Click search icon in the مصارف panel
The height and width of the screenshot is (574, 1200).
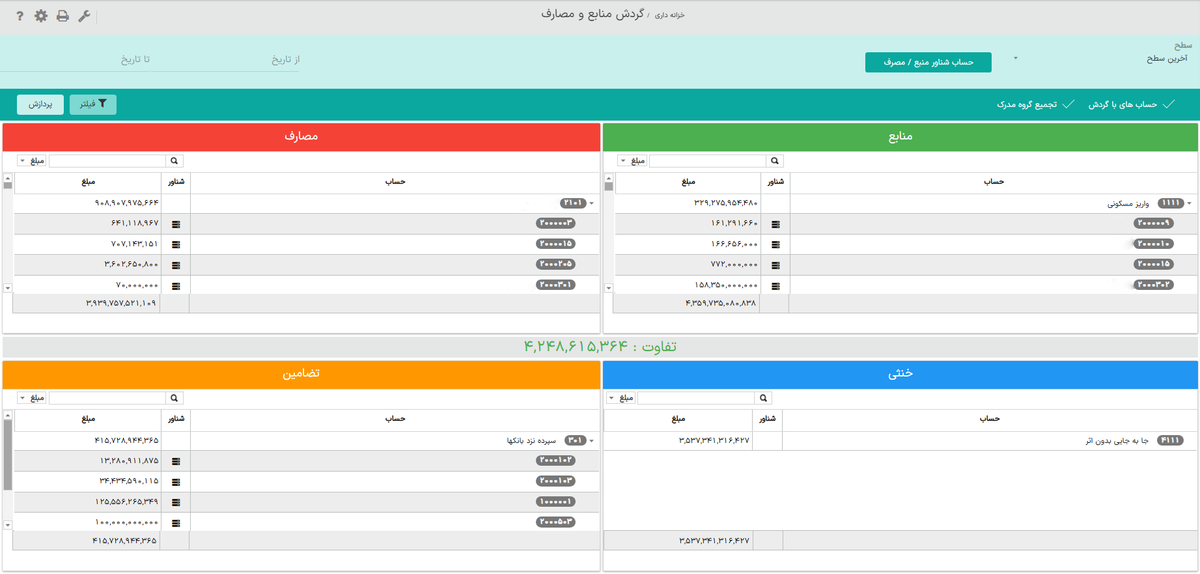[175, 160]
